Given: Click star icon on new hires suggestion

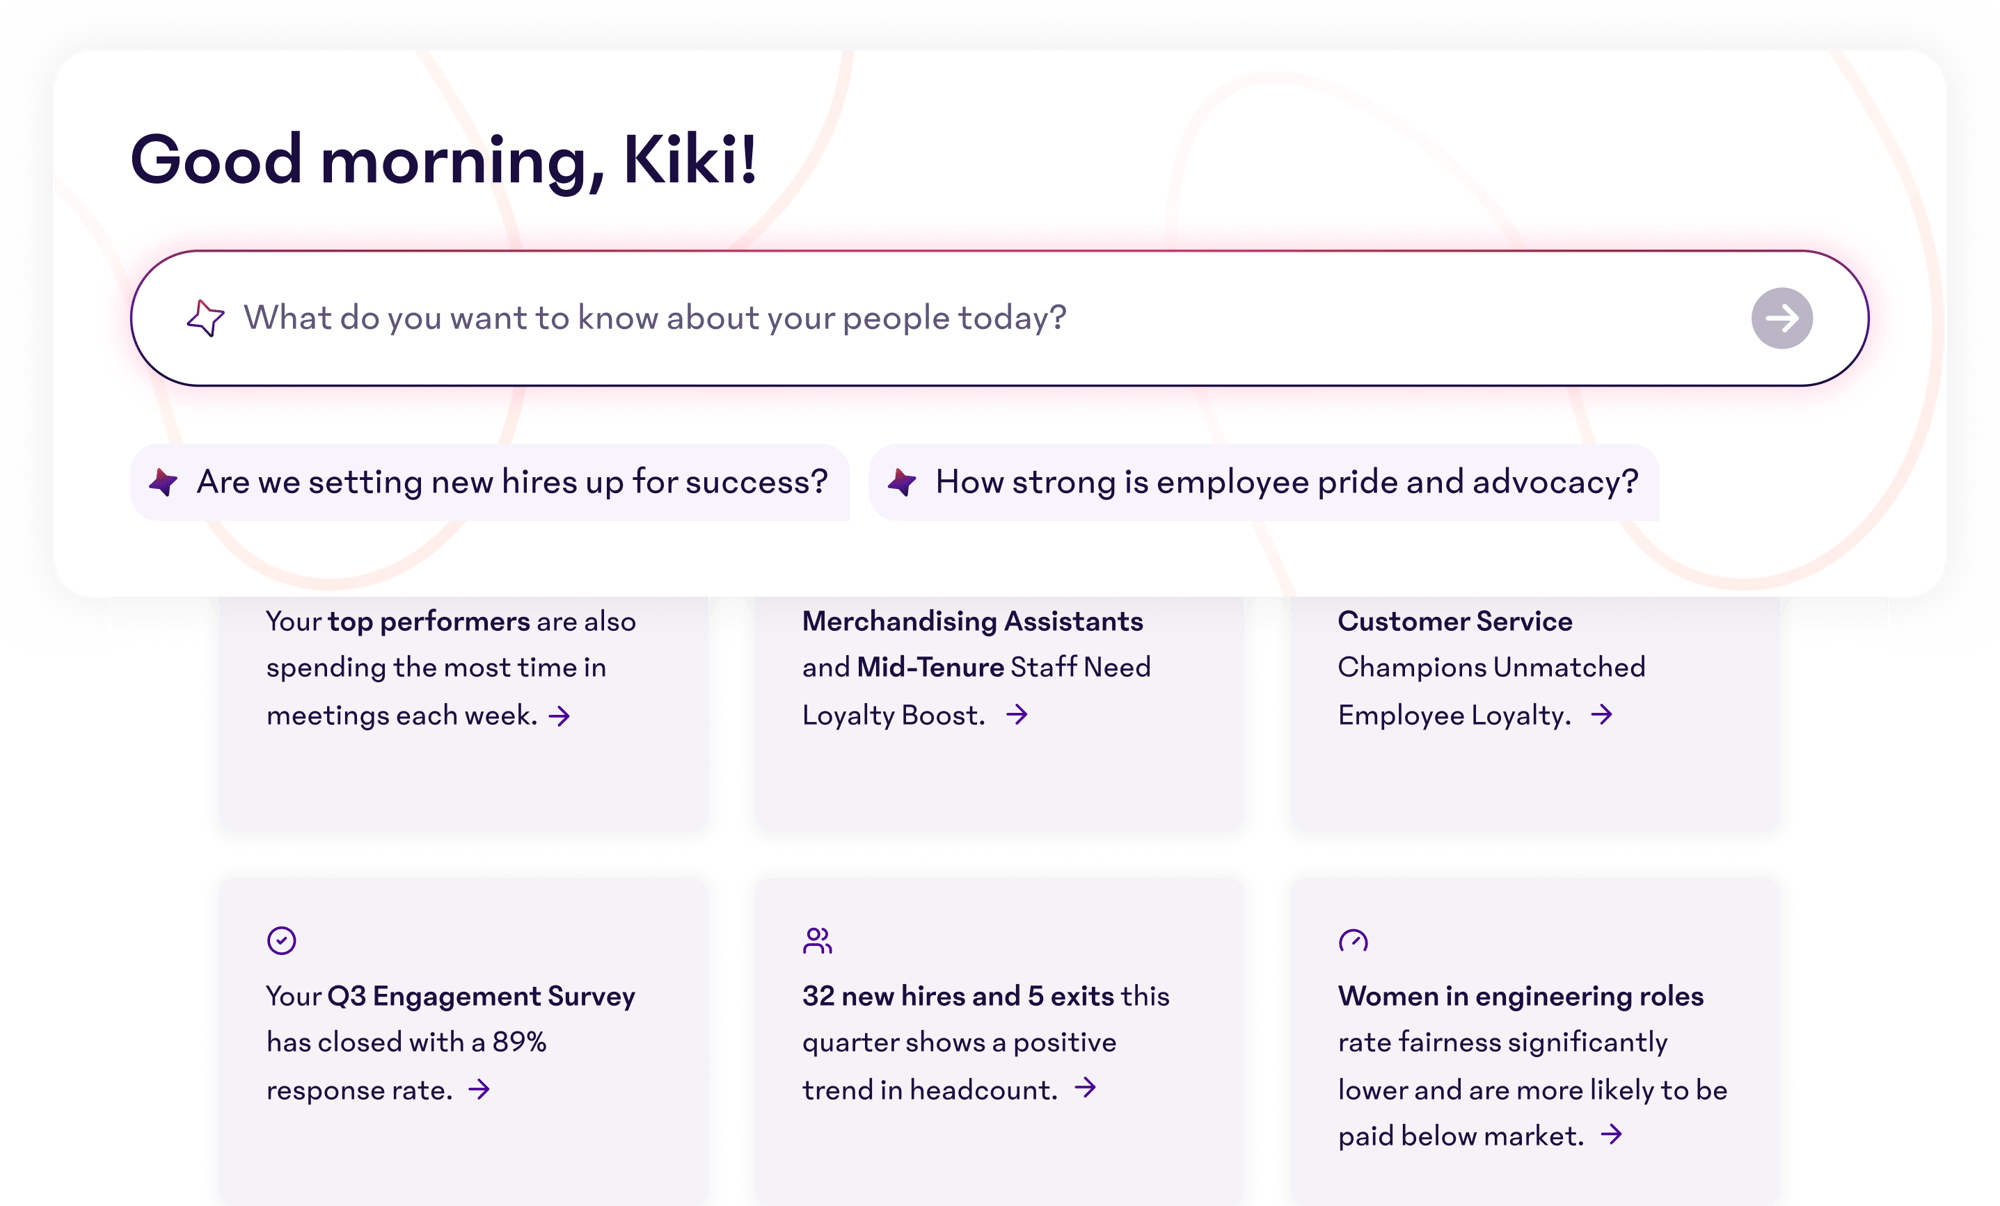Looking at the screenshot, I should [163, 482].
